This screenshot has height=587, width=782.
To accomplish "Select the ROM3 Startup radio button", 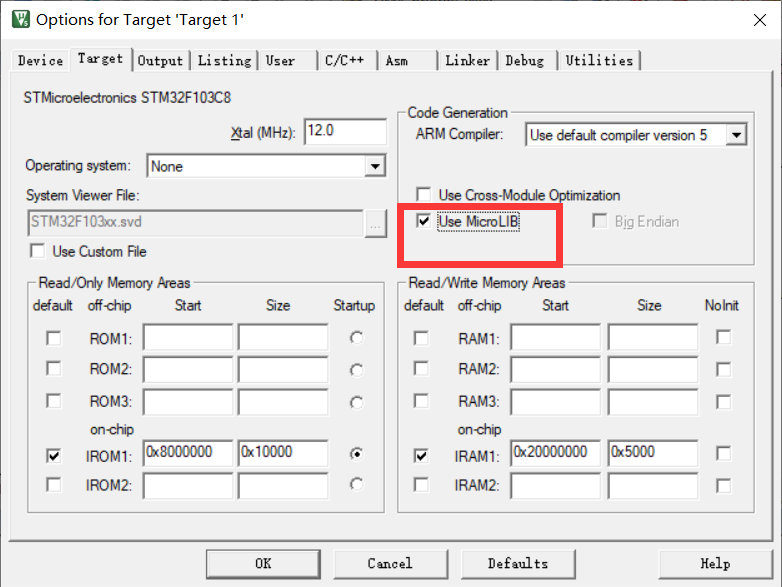I will (356, 402).
